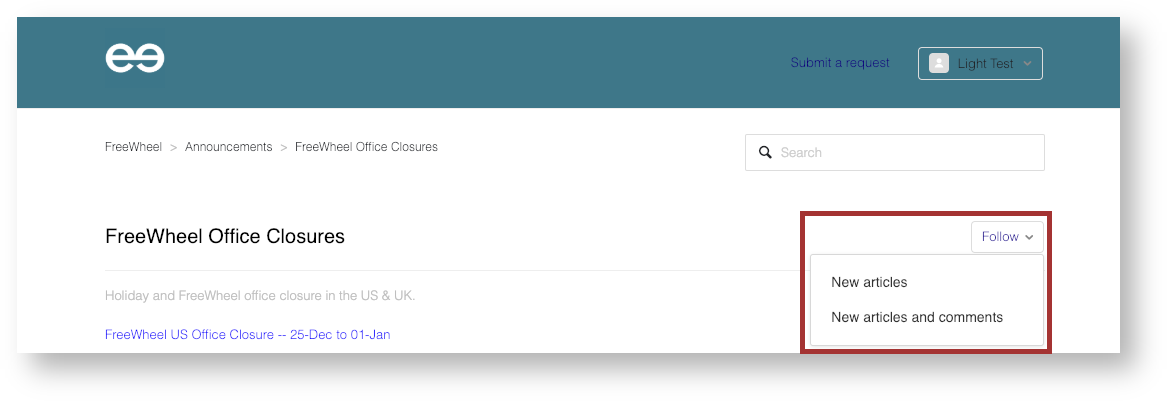Open the Submit a request link
The height and width of the screenshot is (402, 1168).
tap(840, 63)
